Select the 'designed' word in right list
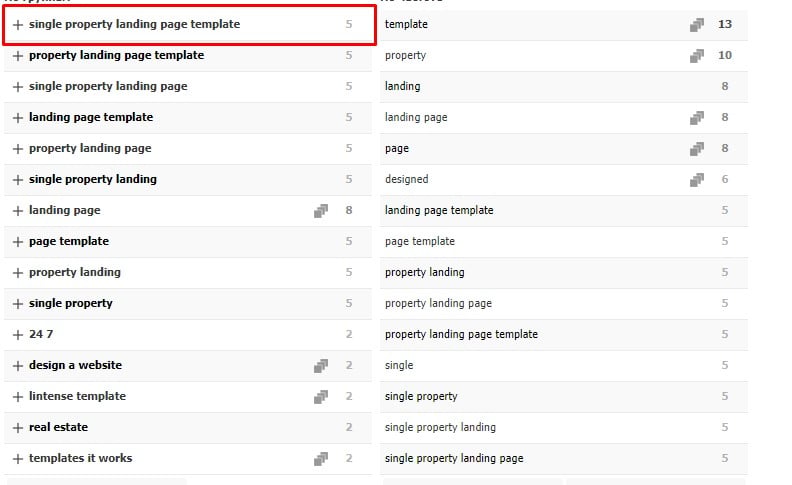The height and width of the screenshot is (485, 792). [406, 179]
